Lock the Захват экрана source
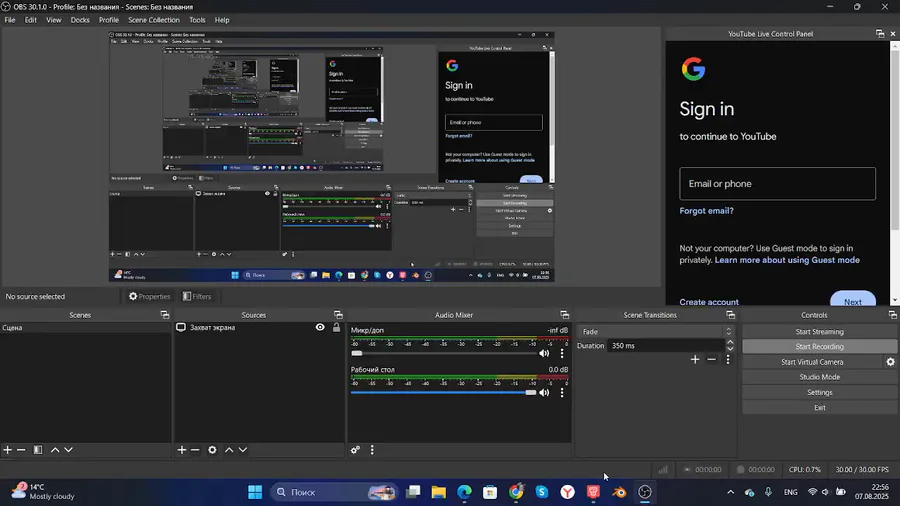The width and height of the screenshot is (900, 506). coord(336,328)
